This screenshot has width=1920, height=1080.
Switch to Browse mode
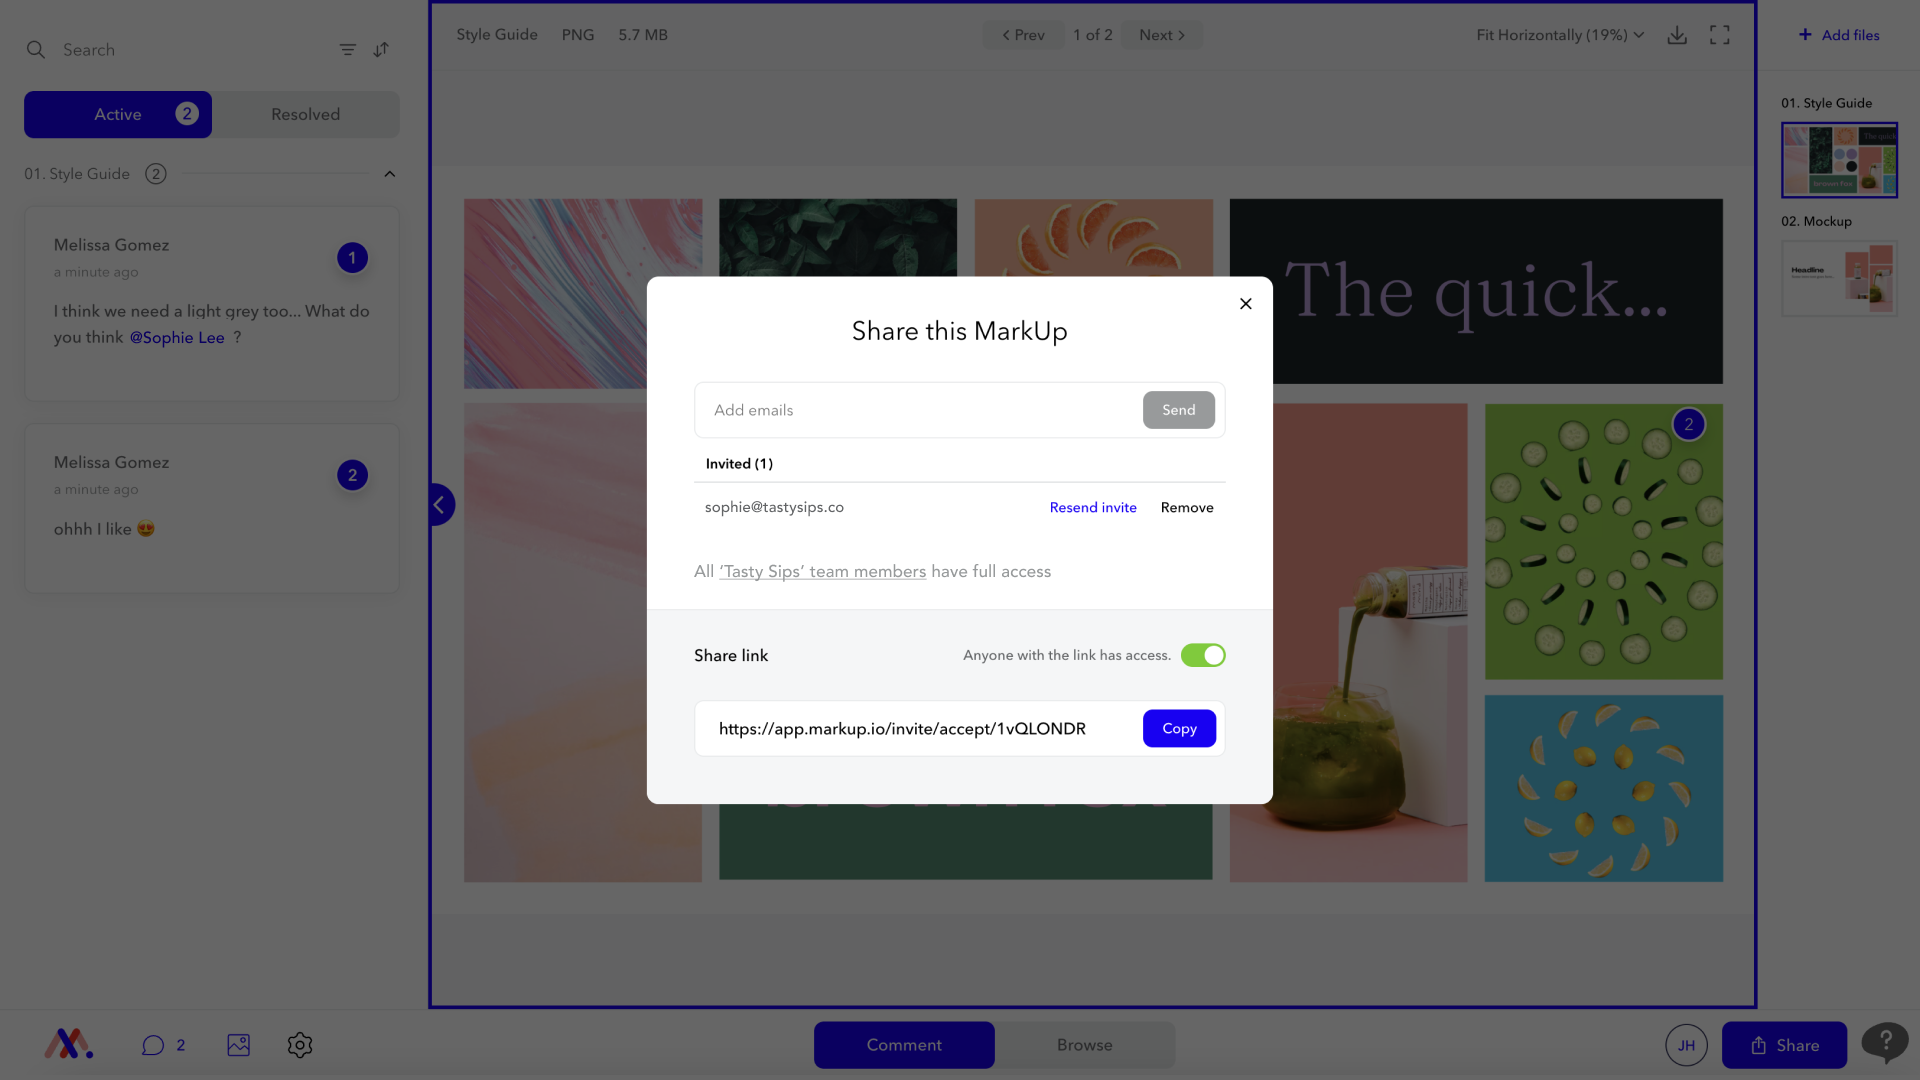(1084, 1044)
